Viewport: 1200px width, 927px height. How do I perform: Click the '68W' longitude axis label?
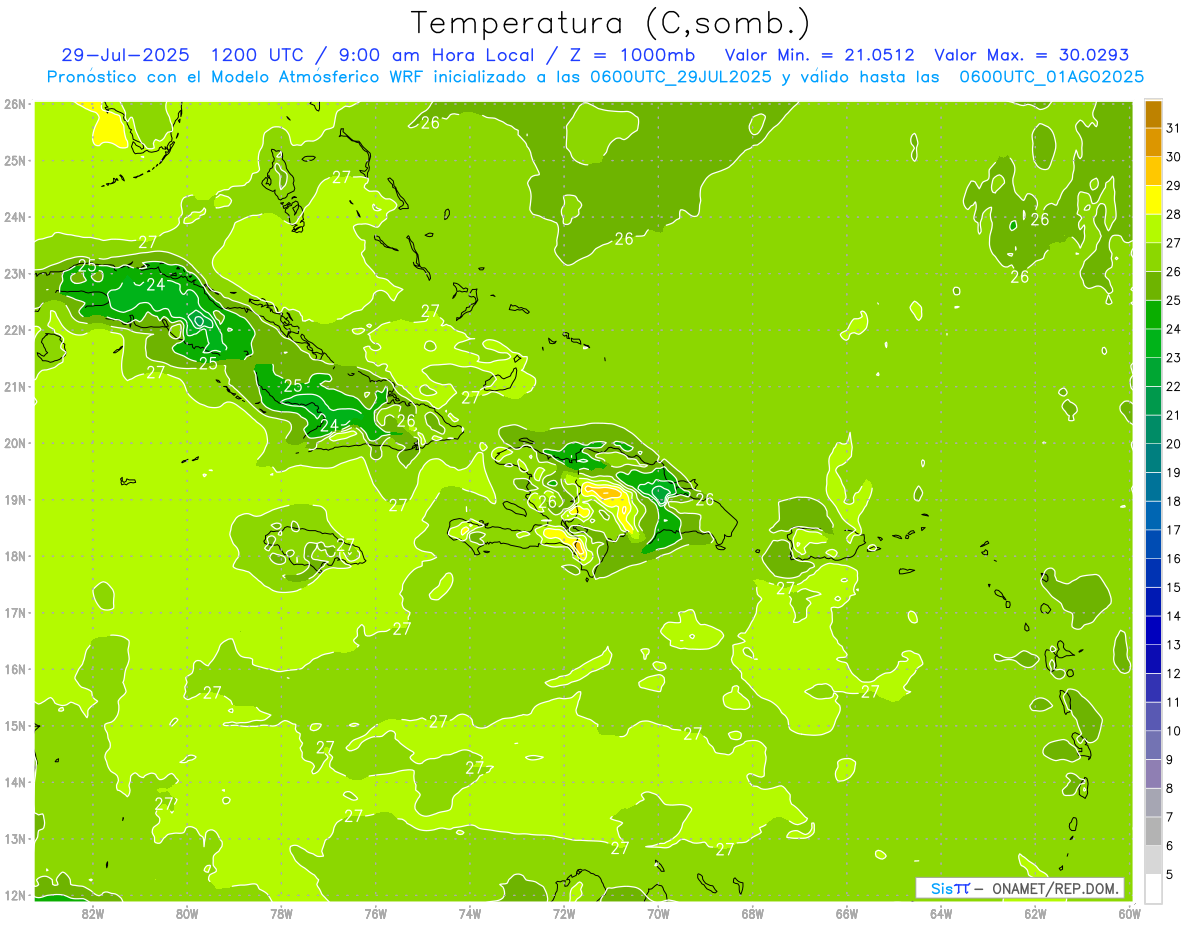[753, 913]
